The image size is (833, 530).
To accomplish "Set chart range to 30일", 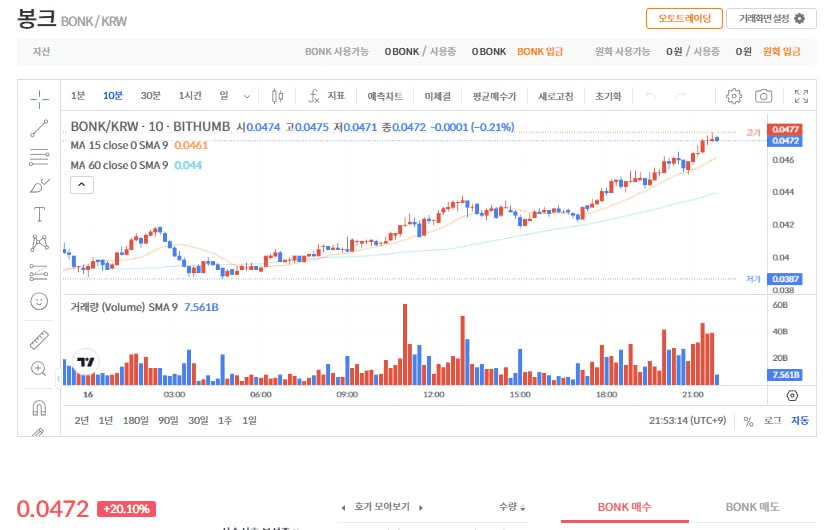I will [198, 421].
